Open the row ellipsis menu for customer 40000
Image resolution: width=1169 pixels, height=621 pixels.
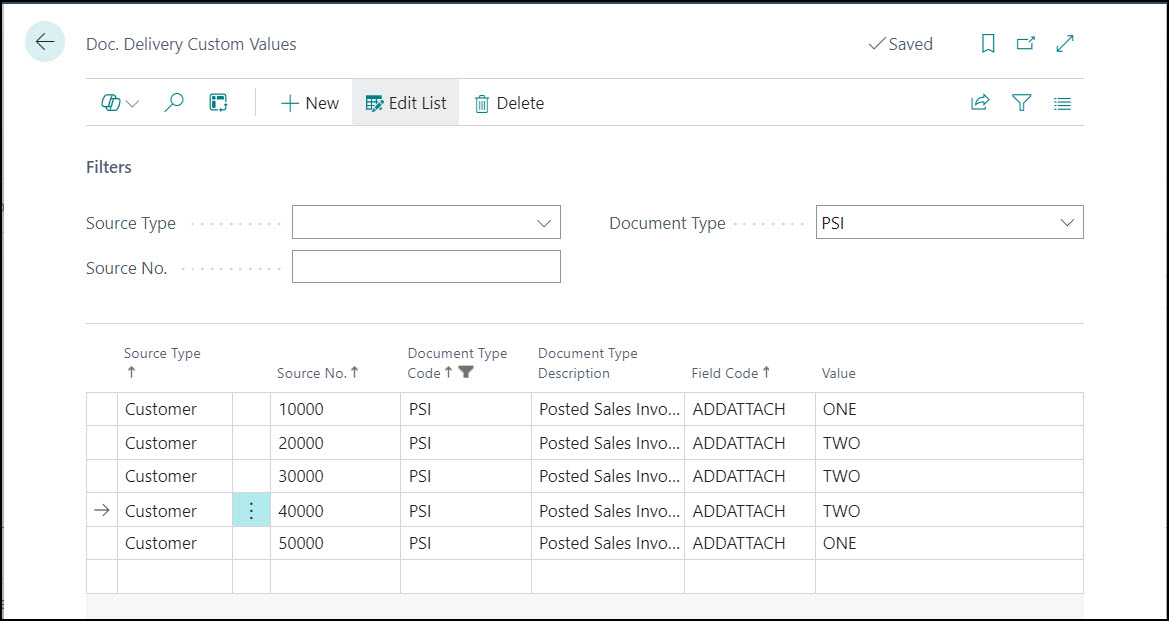coord(251,509)
